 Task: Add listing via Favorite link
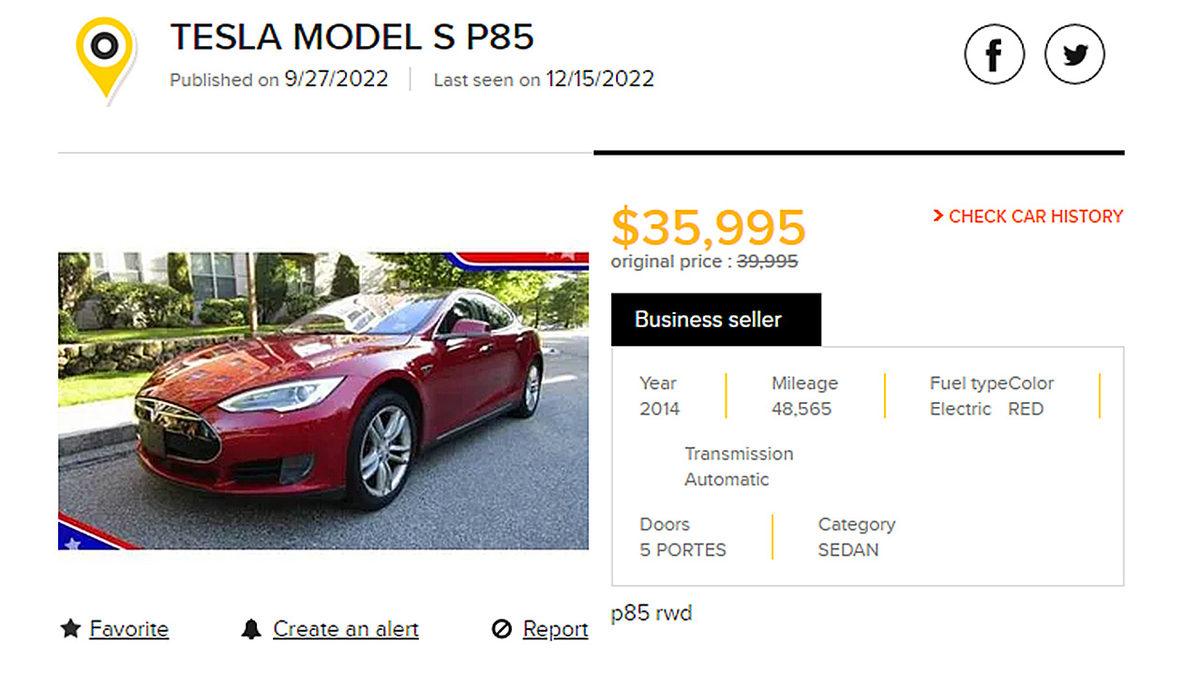pos(129,629)
